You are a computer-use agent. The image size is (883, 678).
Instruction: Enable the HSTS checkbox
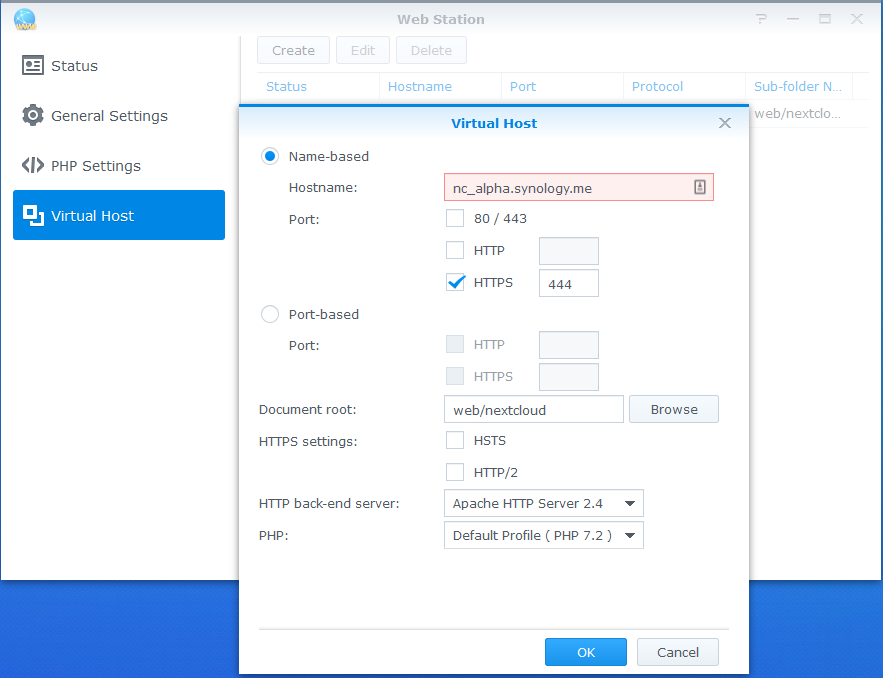[455, 440]
